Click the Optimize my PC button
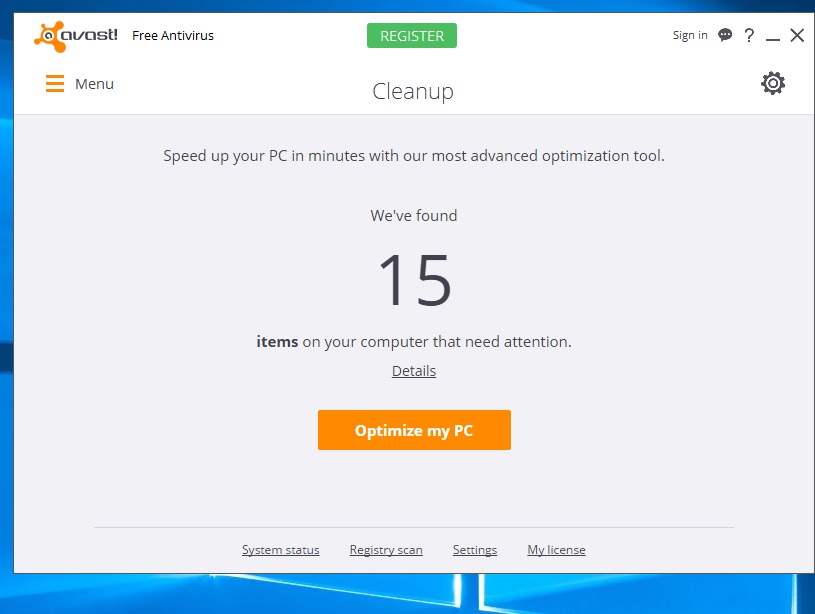Viewport: 815px width, 614px height. click(x=414, y=430)
